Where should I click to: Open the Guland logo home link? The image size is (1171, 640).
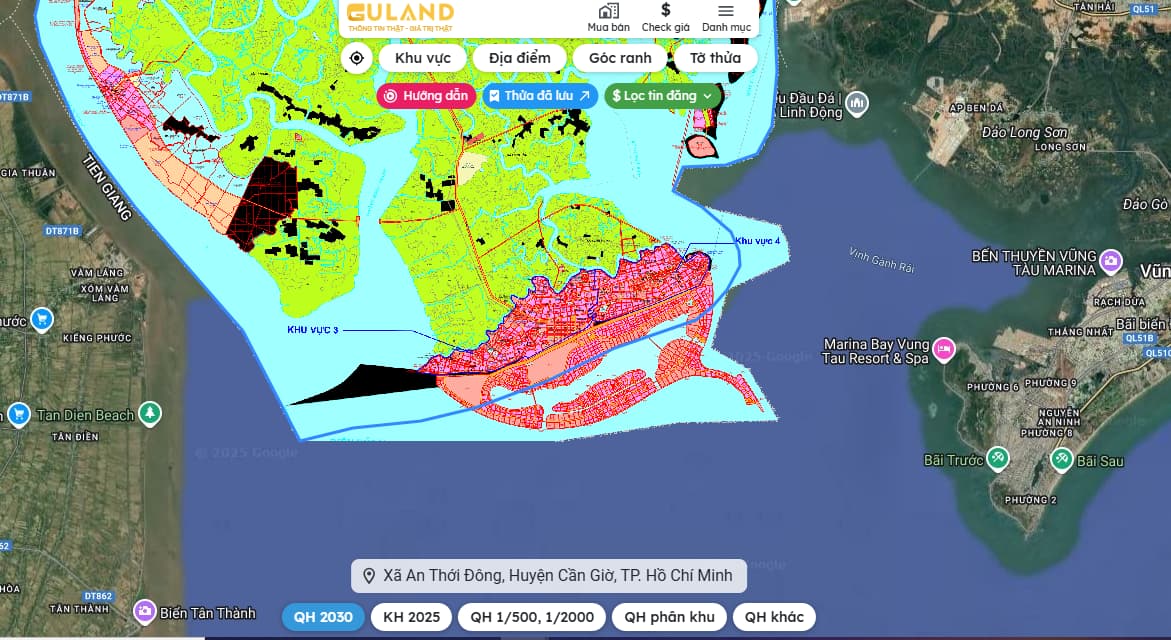coord(401,16)
